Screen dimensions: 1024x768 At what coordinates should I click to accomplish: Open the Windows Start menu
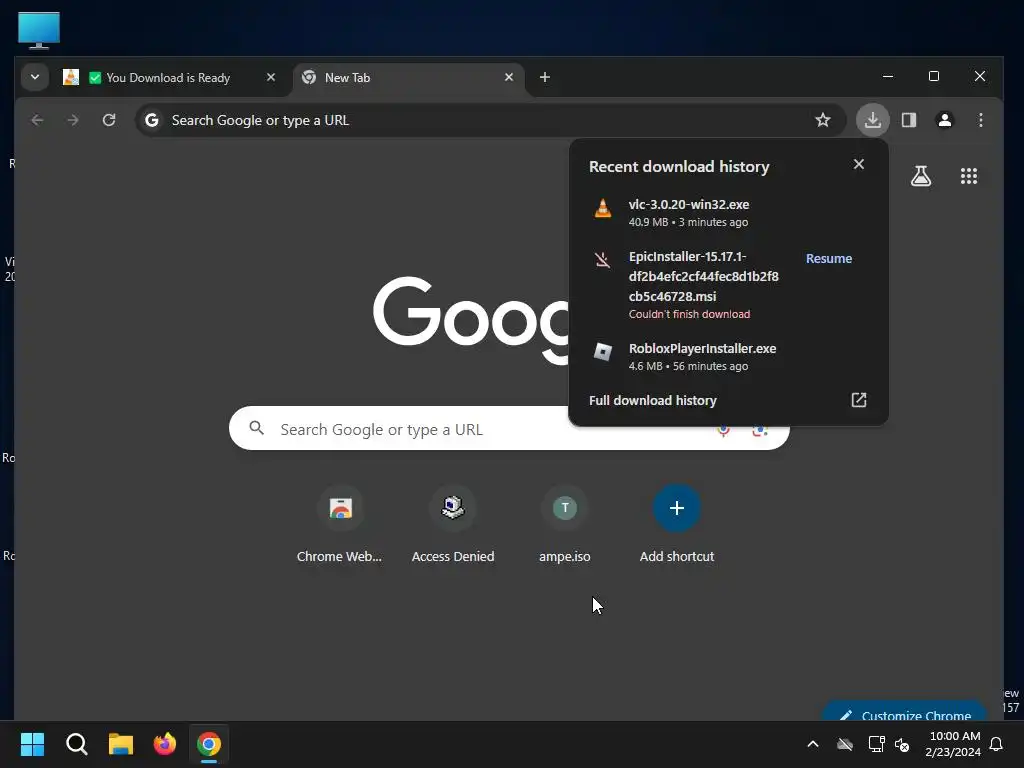click(x=32, y=744)
